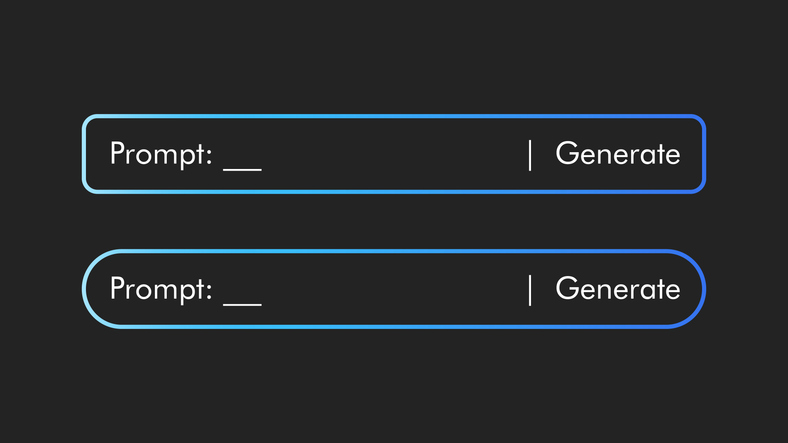Click the vertical divider in the rectangular prompt bar

[530, 155]
